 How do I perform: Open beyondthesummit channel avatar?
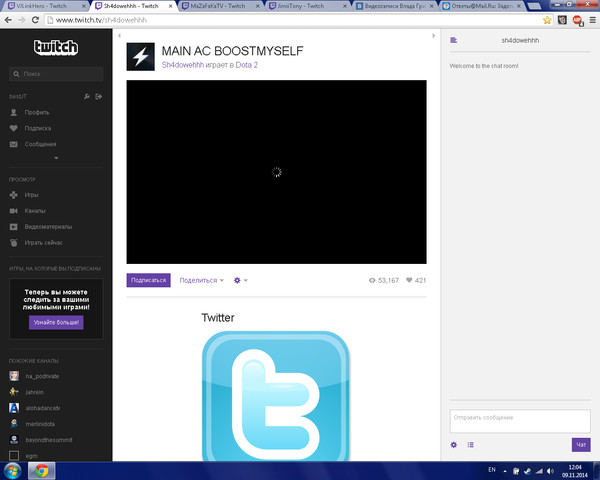14,440
